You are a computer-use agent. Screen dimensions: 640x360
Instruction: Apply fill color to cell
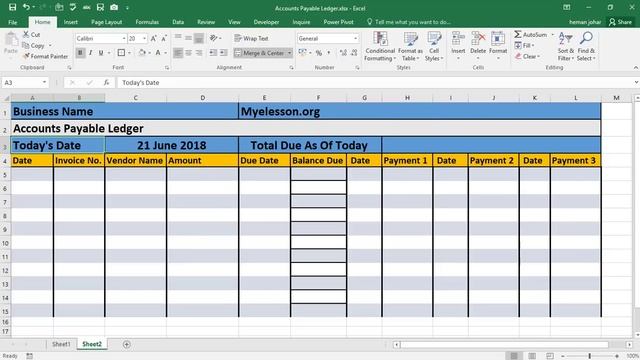point(142,53)
